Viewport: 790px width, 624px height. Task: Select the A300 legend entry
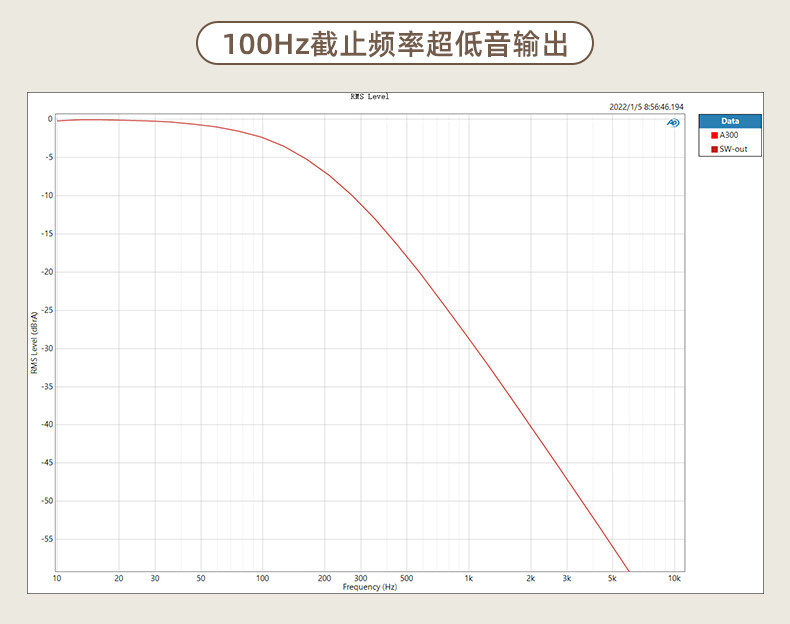[725, 135]
